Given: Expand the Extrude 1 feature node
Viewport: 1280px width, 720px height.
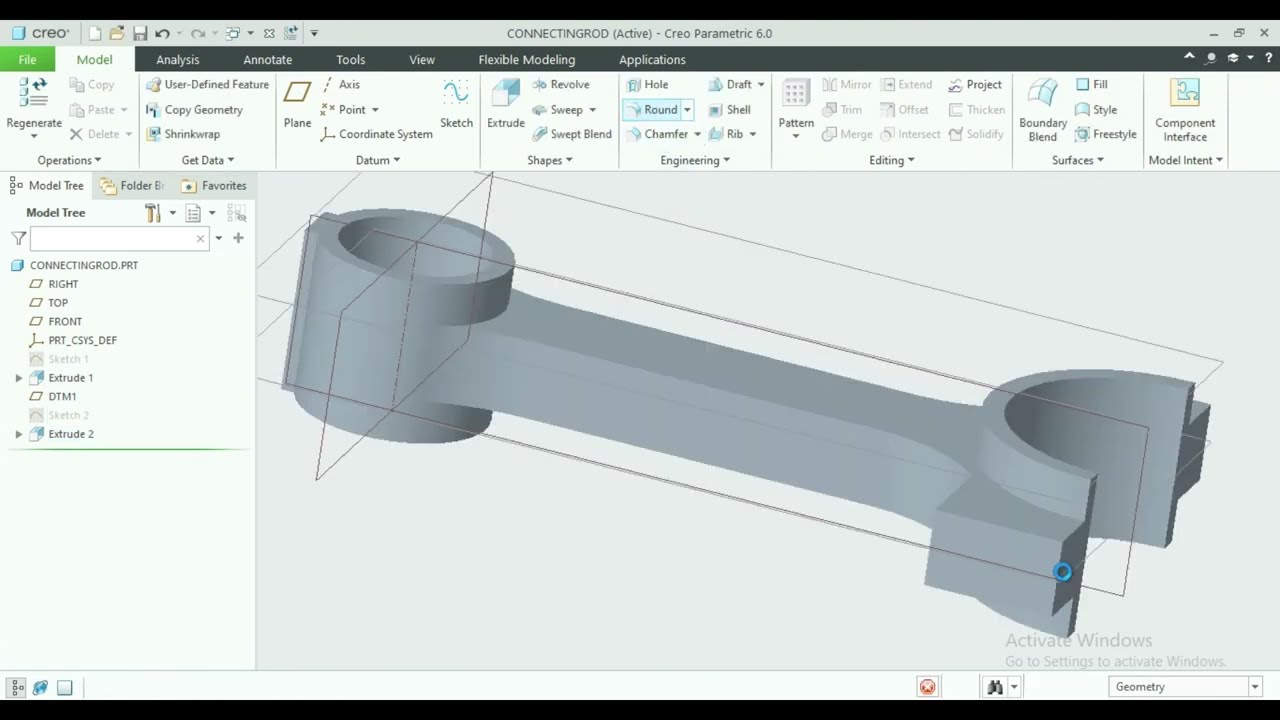Looking at the screenshot, I should click(x=18, y=378).
